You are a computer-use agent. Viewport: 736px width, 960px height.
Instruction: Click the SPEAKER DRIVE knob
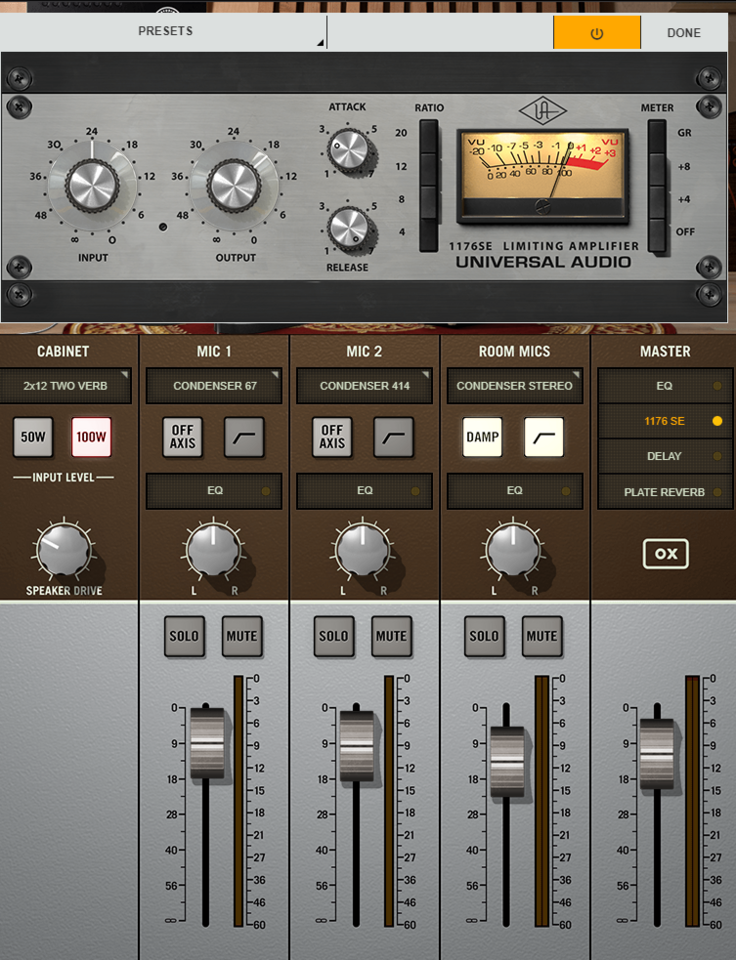coord(64,549)
